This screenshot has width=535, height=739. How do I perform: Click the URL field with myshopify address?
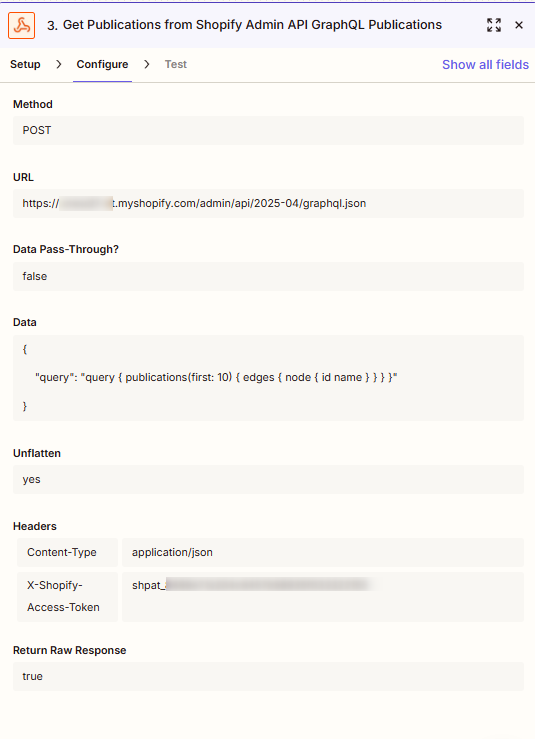[x=268, y=204]
